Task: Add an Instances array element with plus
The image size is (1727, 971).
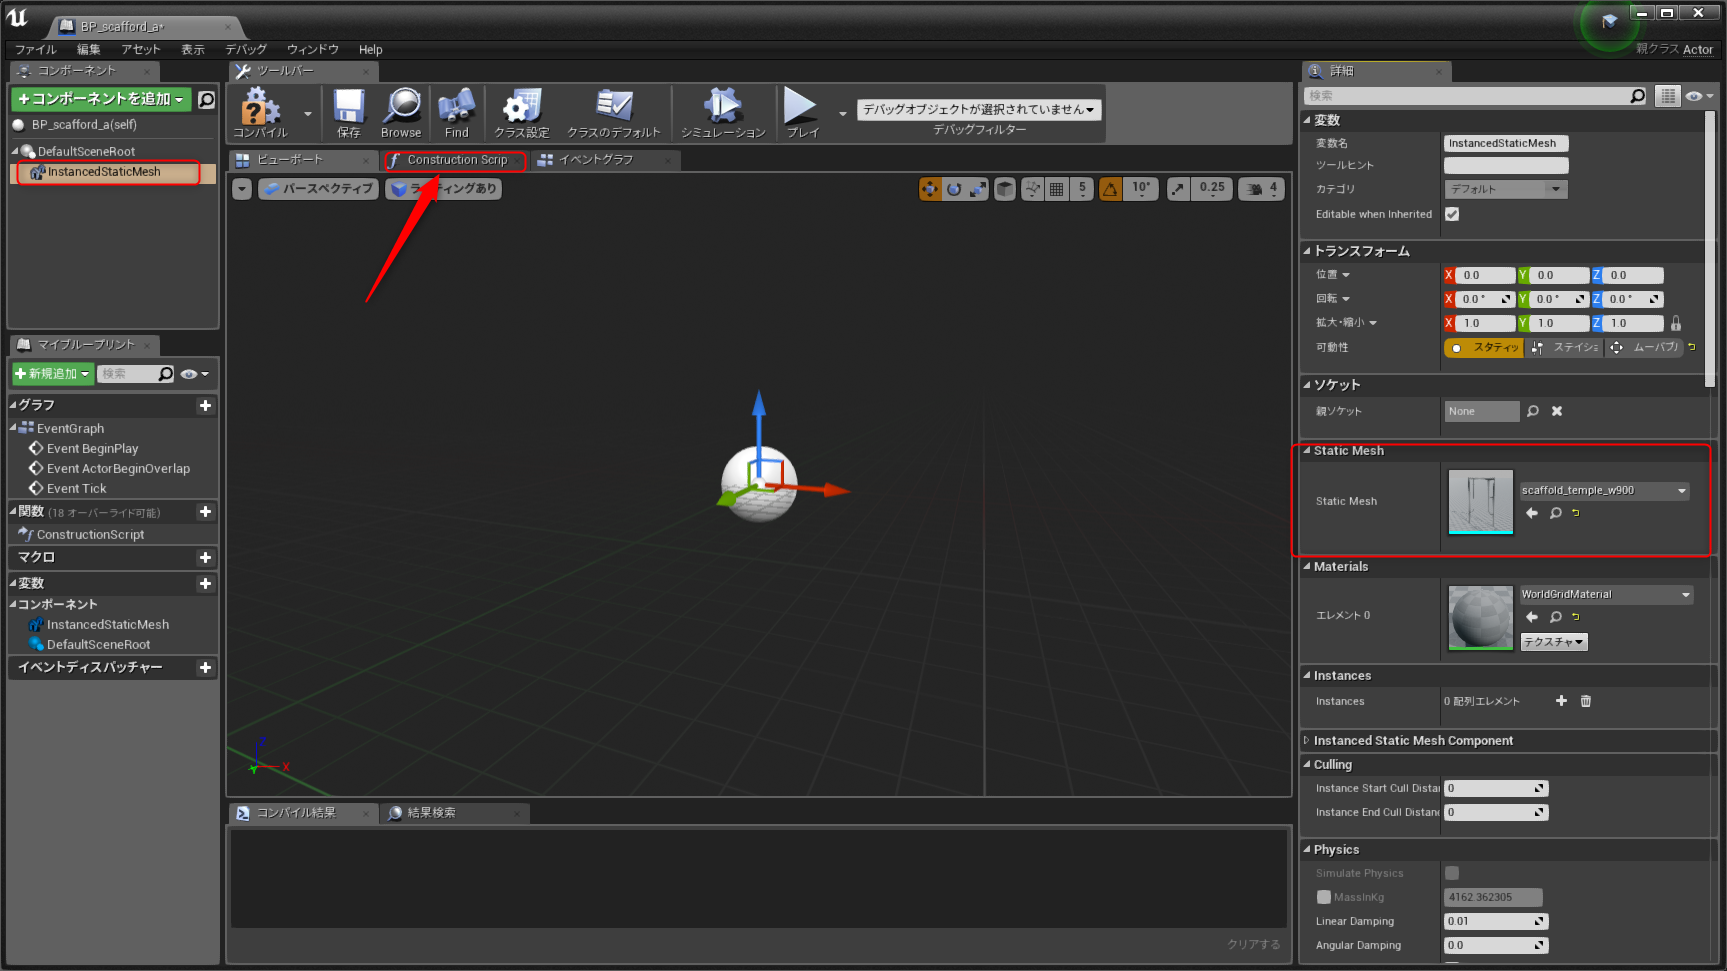Action: [1561, 701]
